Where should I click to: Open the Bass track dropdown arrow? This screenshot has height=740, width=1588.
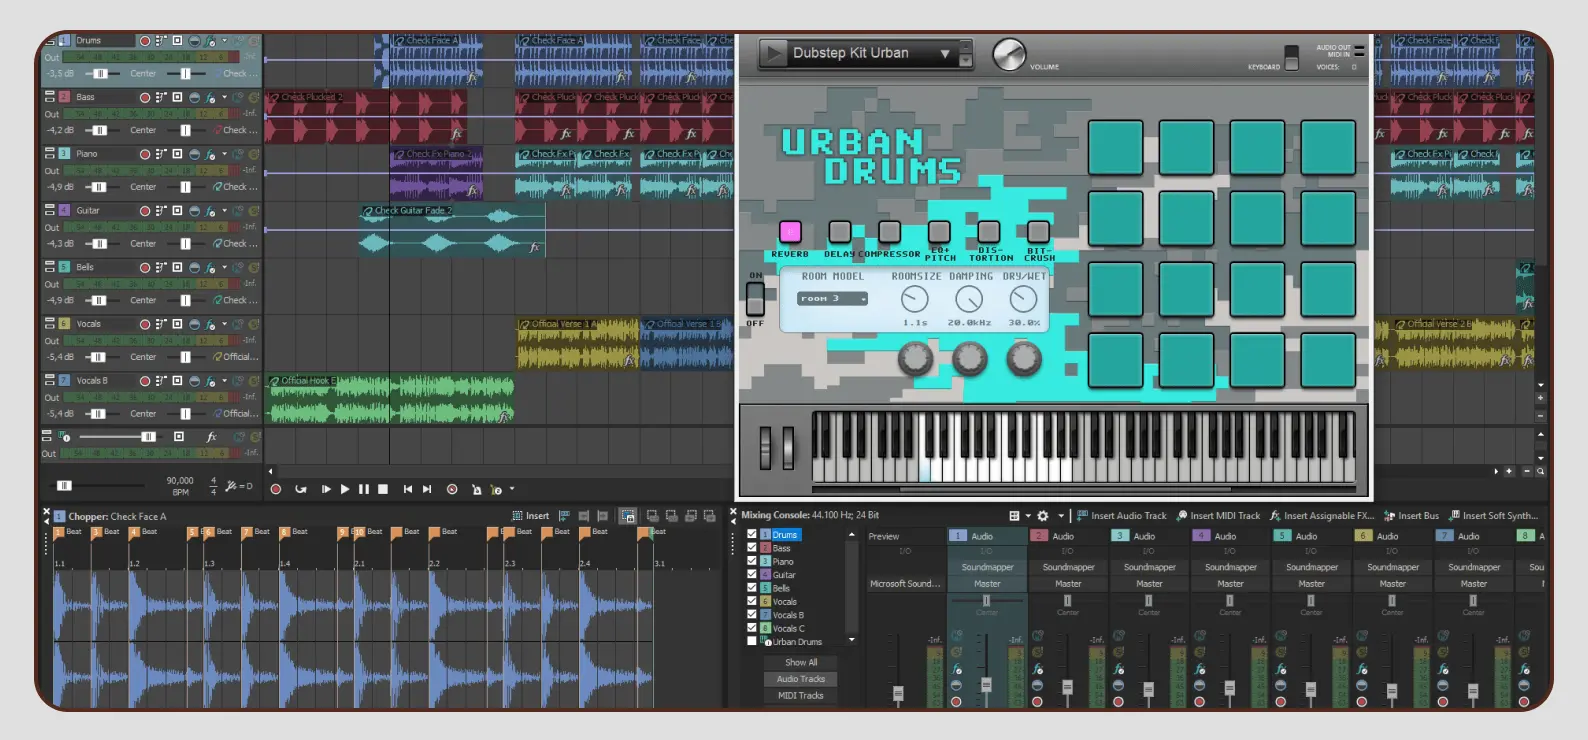pyautogui.click(x=224, y=98)
